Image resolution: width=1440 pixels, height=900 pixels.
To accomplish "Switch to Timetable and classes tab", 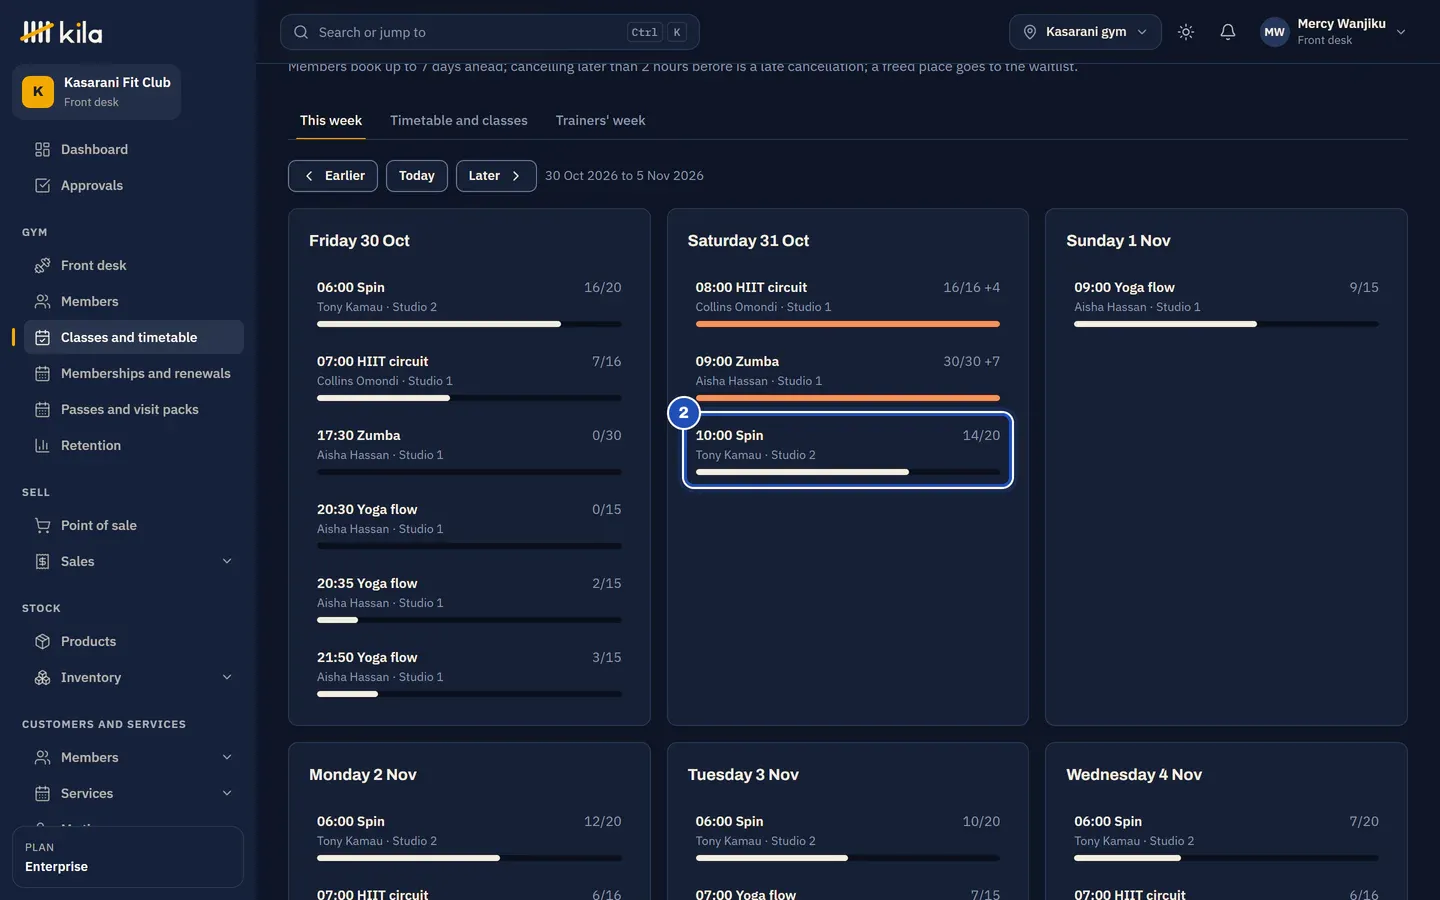I will 459,120.
